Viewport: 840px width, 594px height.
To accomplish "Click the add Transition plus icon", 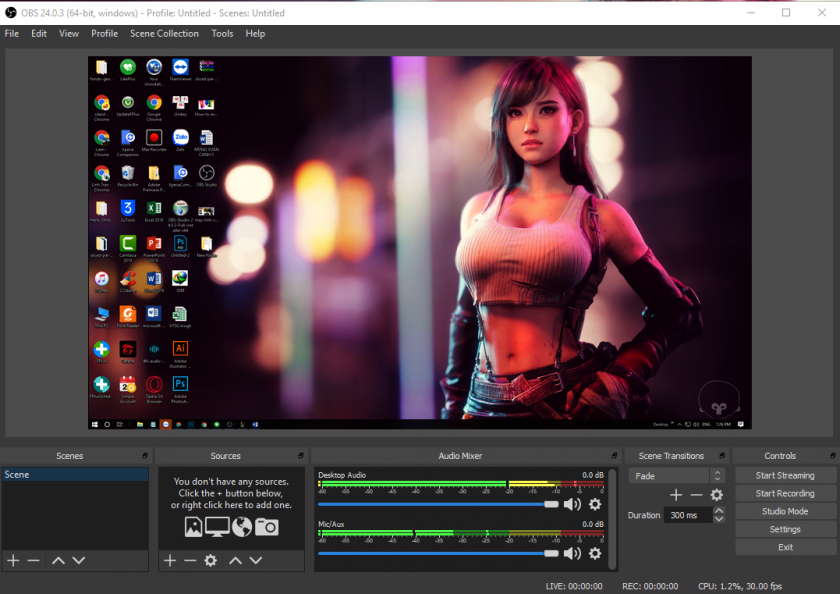I will point(675,495).
